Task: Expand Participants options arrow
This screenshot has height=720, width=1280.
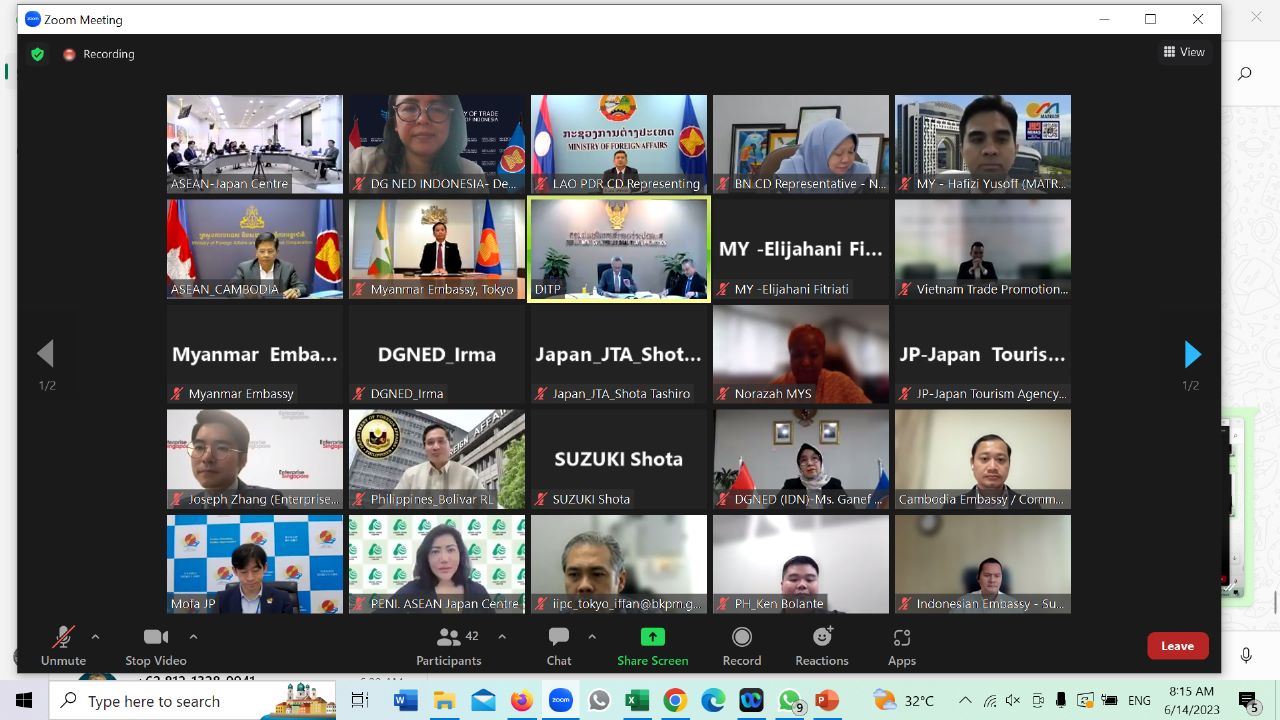Action: 502,636
